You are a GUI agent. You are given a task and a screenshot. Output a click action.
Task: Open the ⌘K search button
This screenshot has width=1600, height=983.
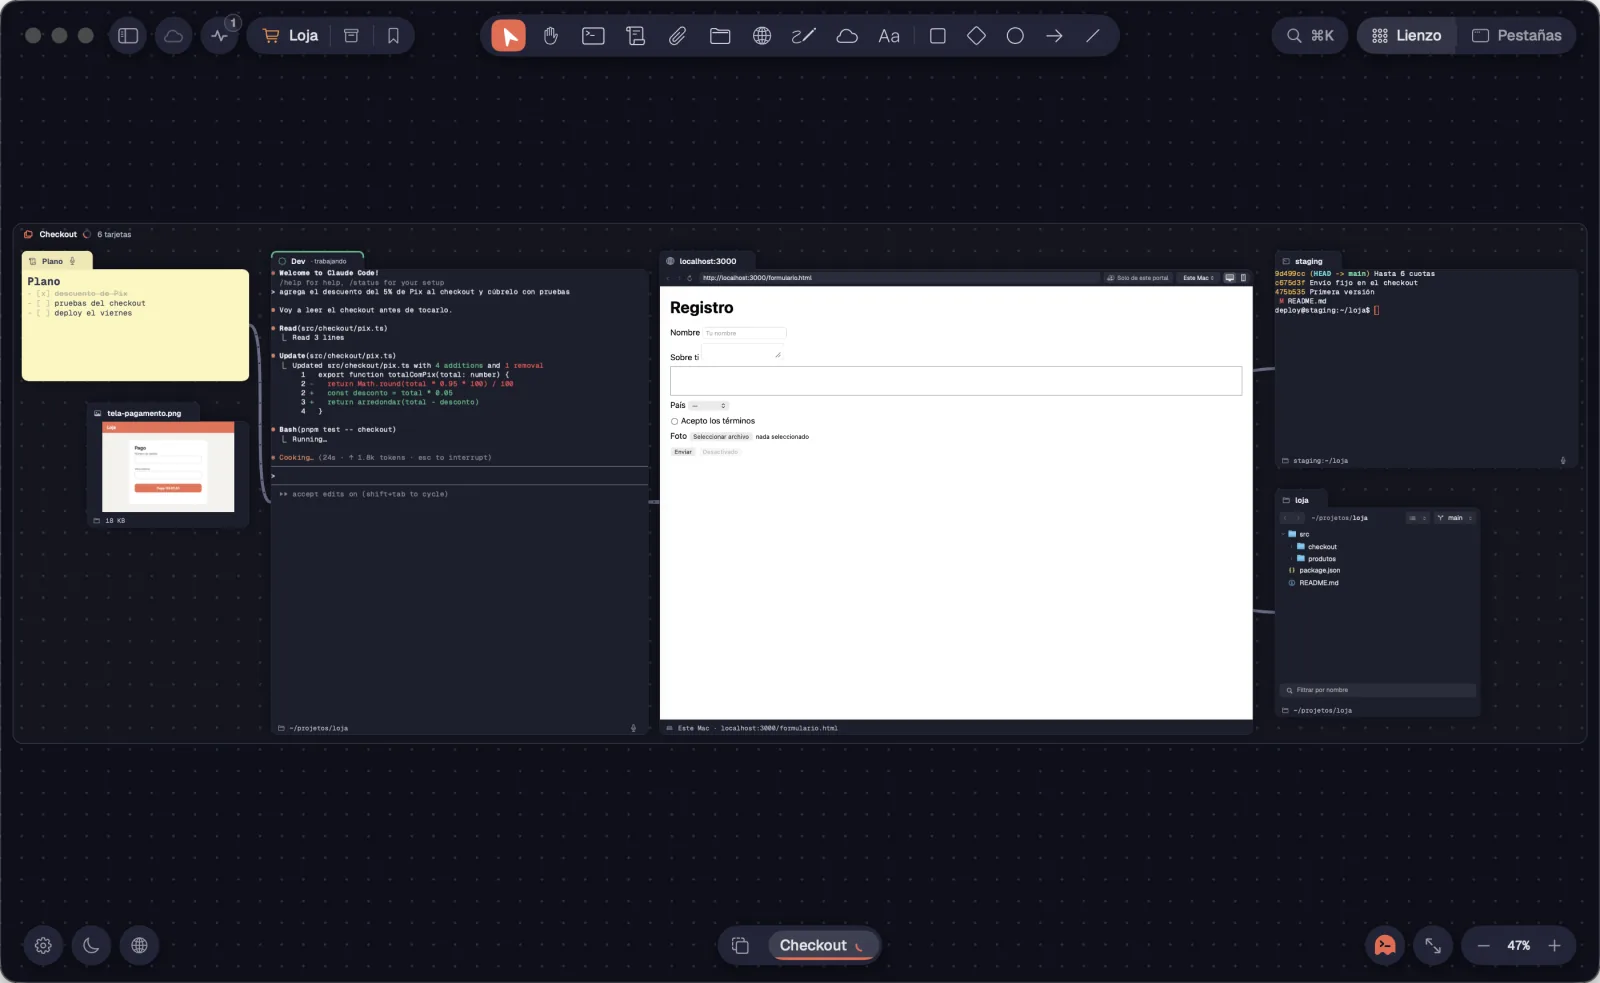[1310, 36]
